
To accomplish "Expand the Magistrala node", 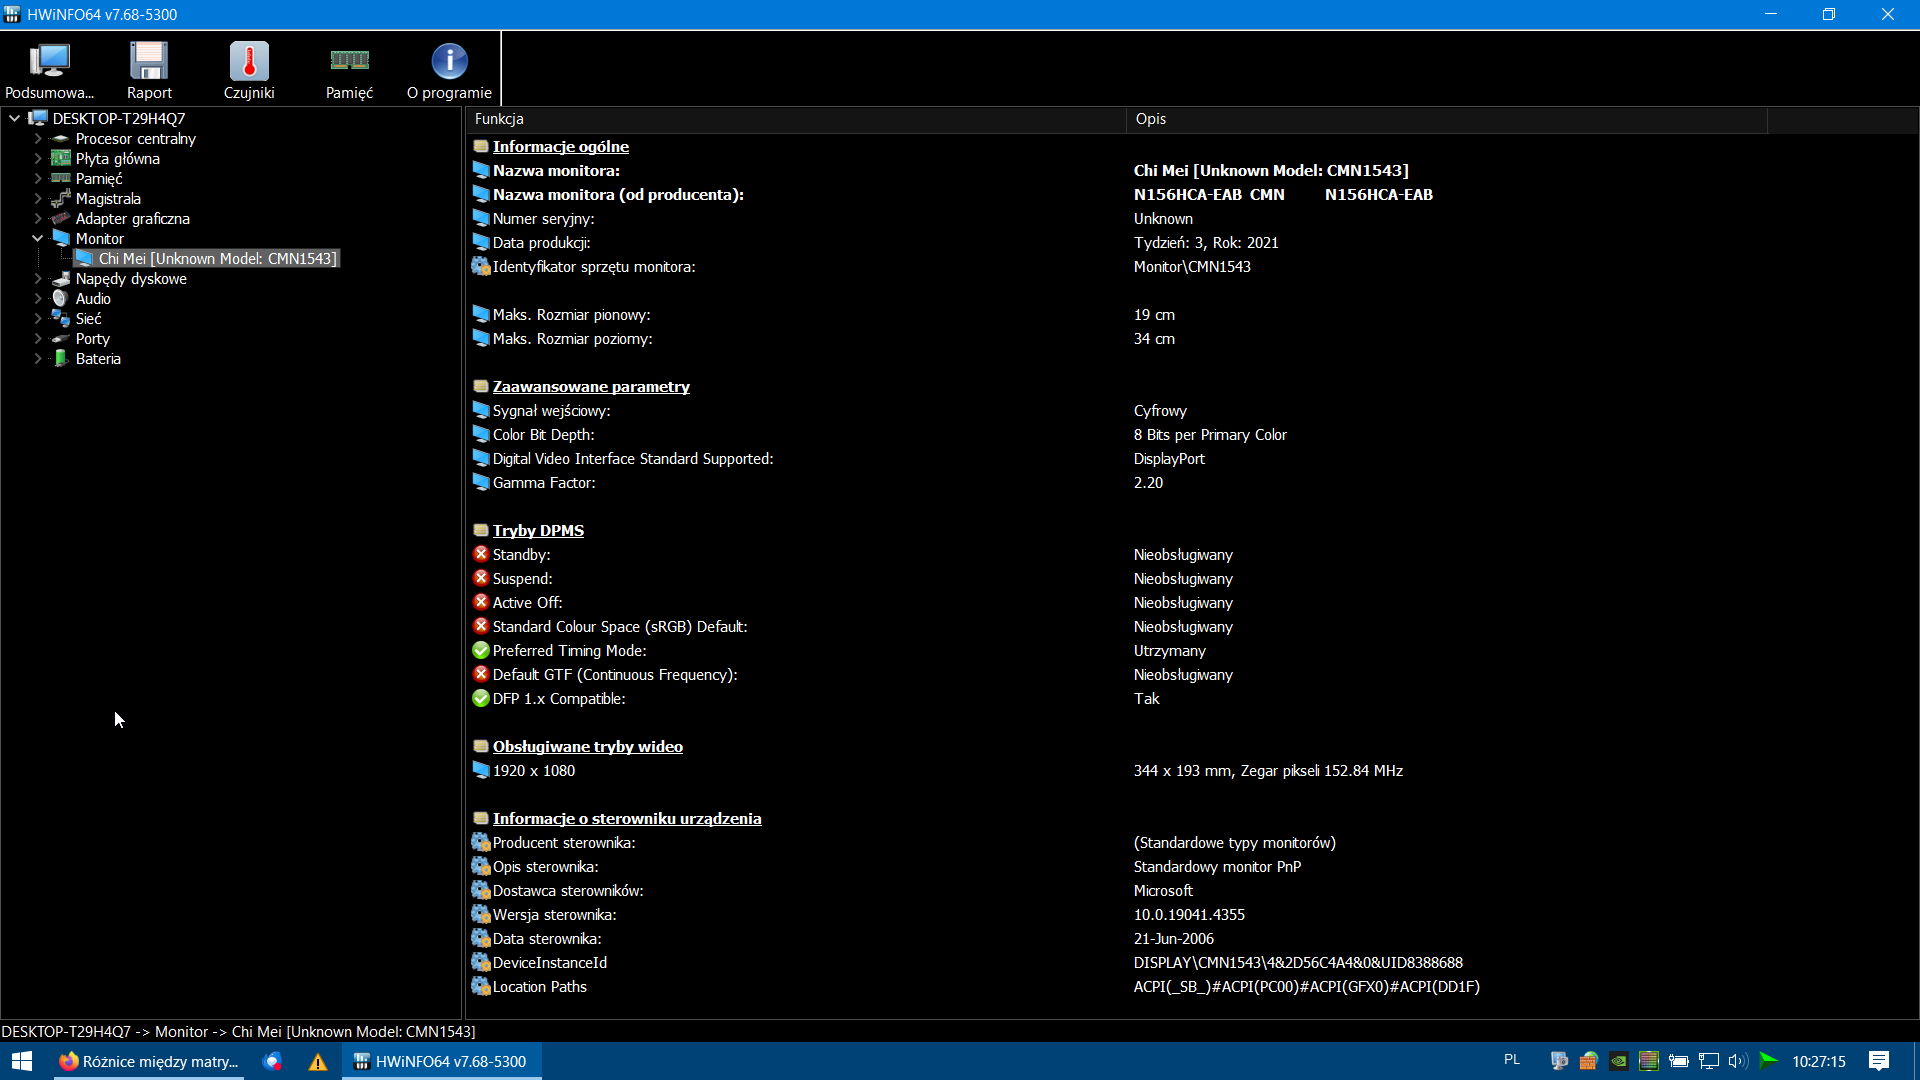I will pos(38,198).
